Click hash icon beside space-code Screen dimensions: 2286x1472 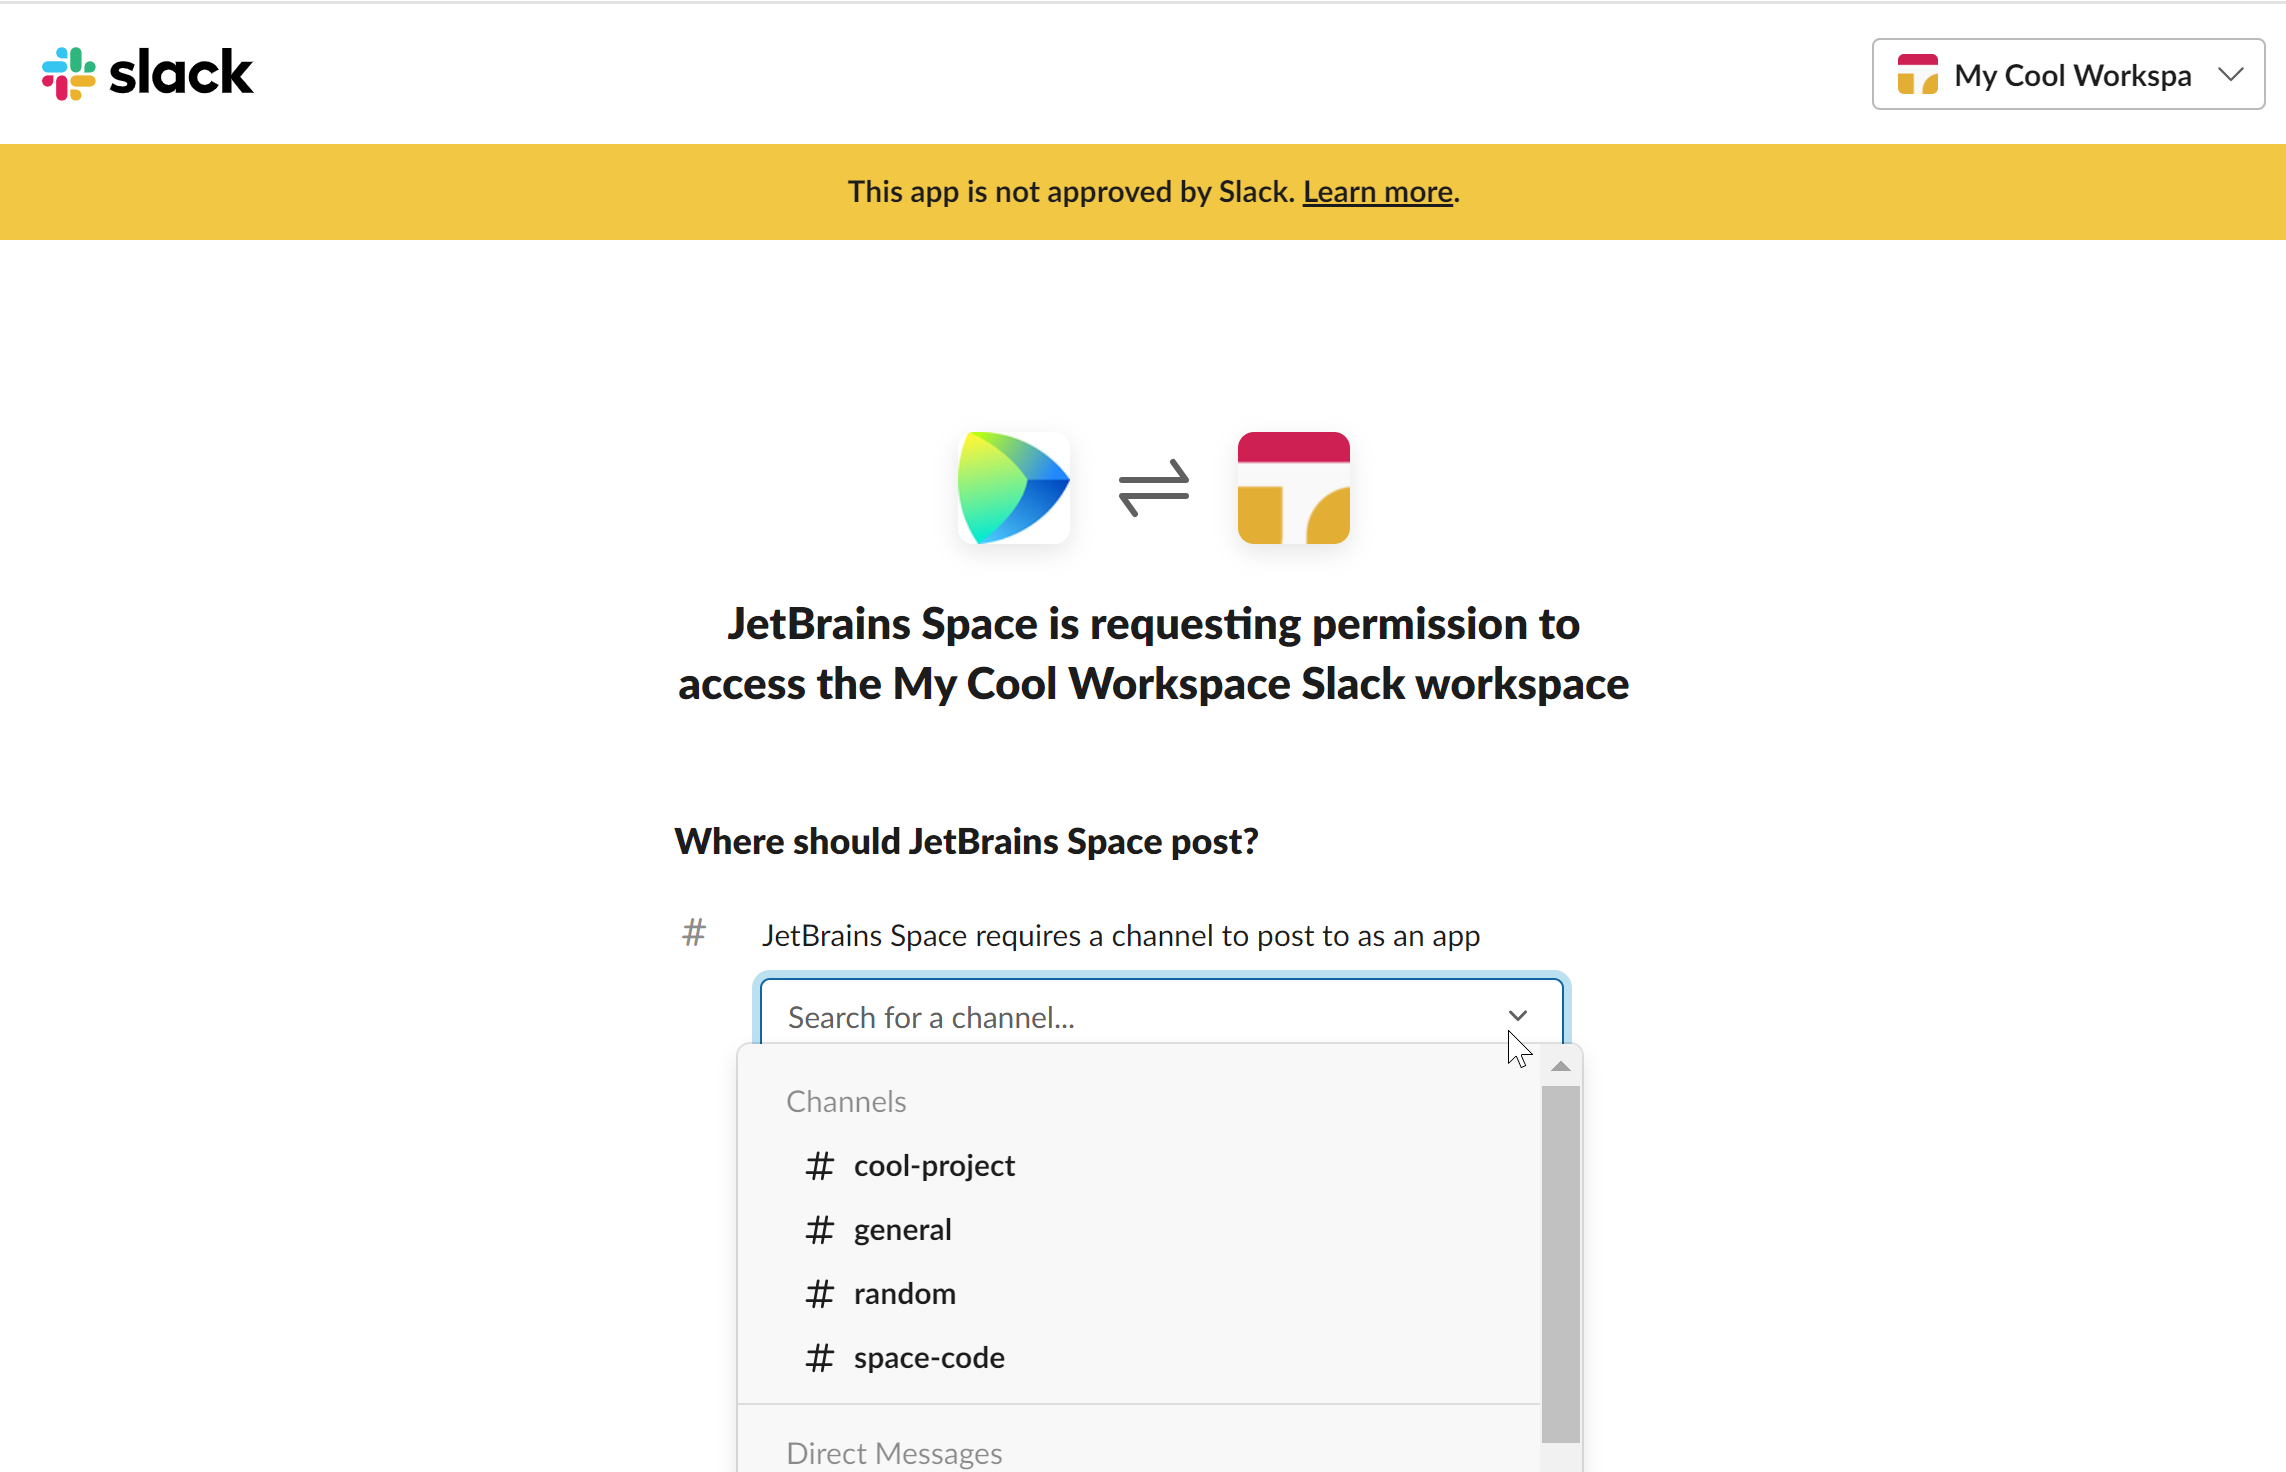click(x=820, y=1358)
